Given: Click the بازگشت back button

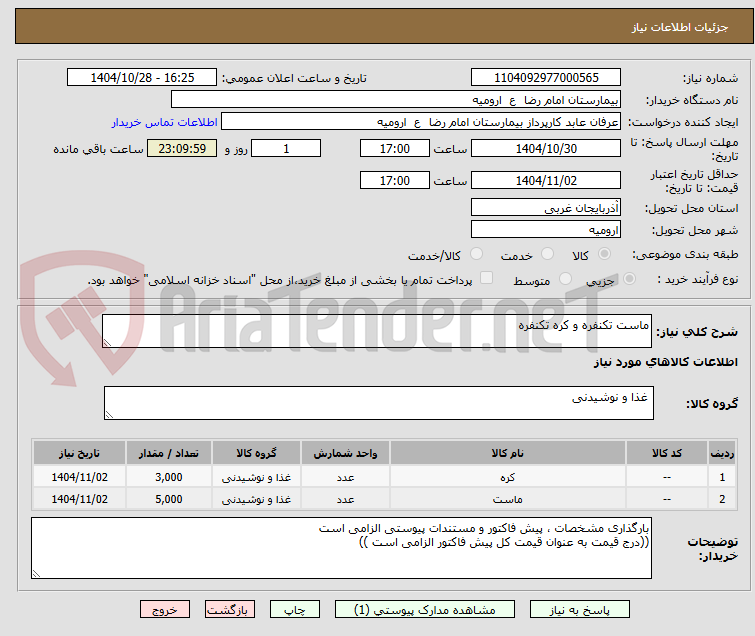Looking at the screenshot, I should click(x=229, y=610).
